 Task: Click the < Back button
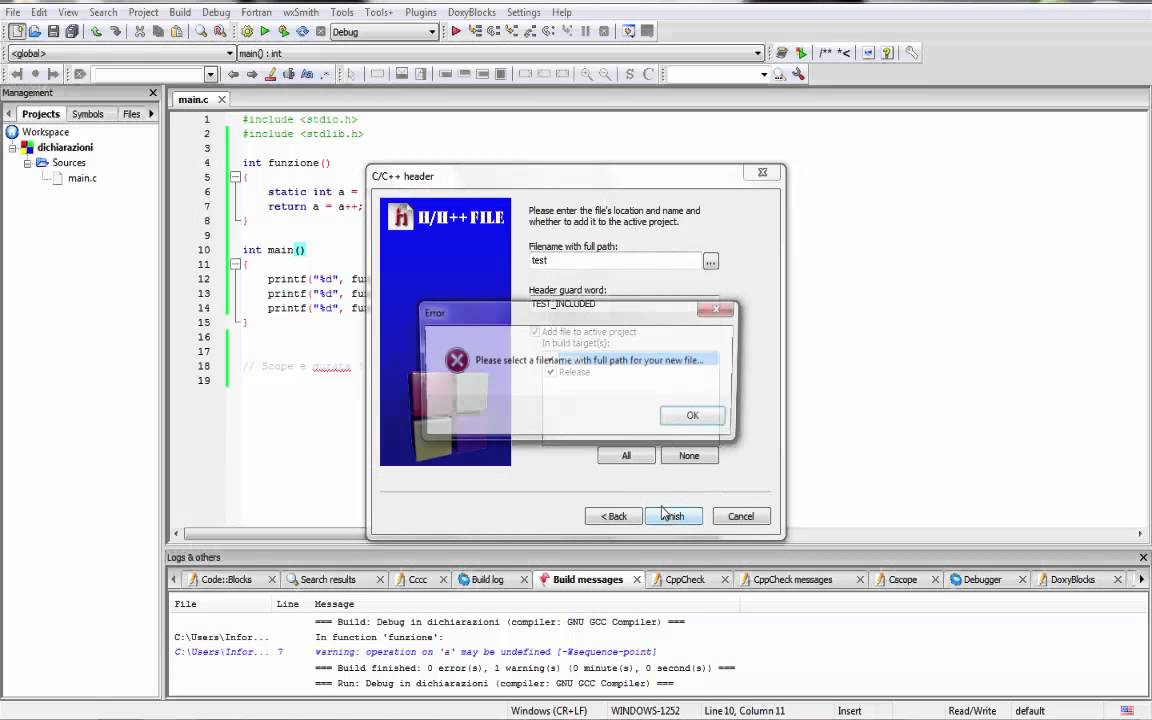click(x=613, y=516)
